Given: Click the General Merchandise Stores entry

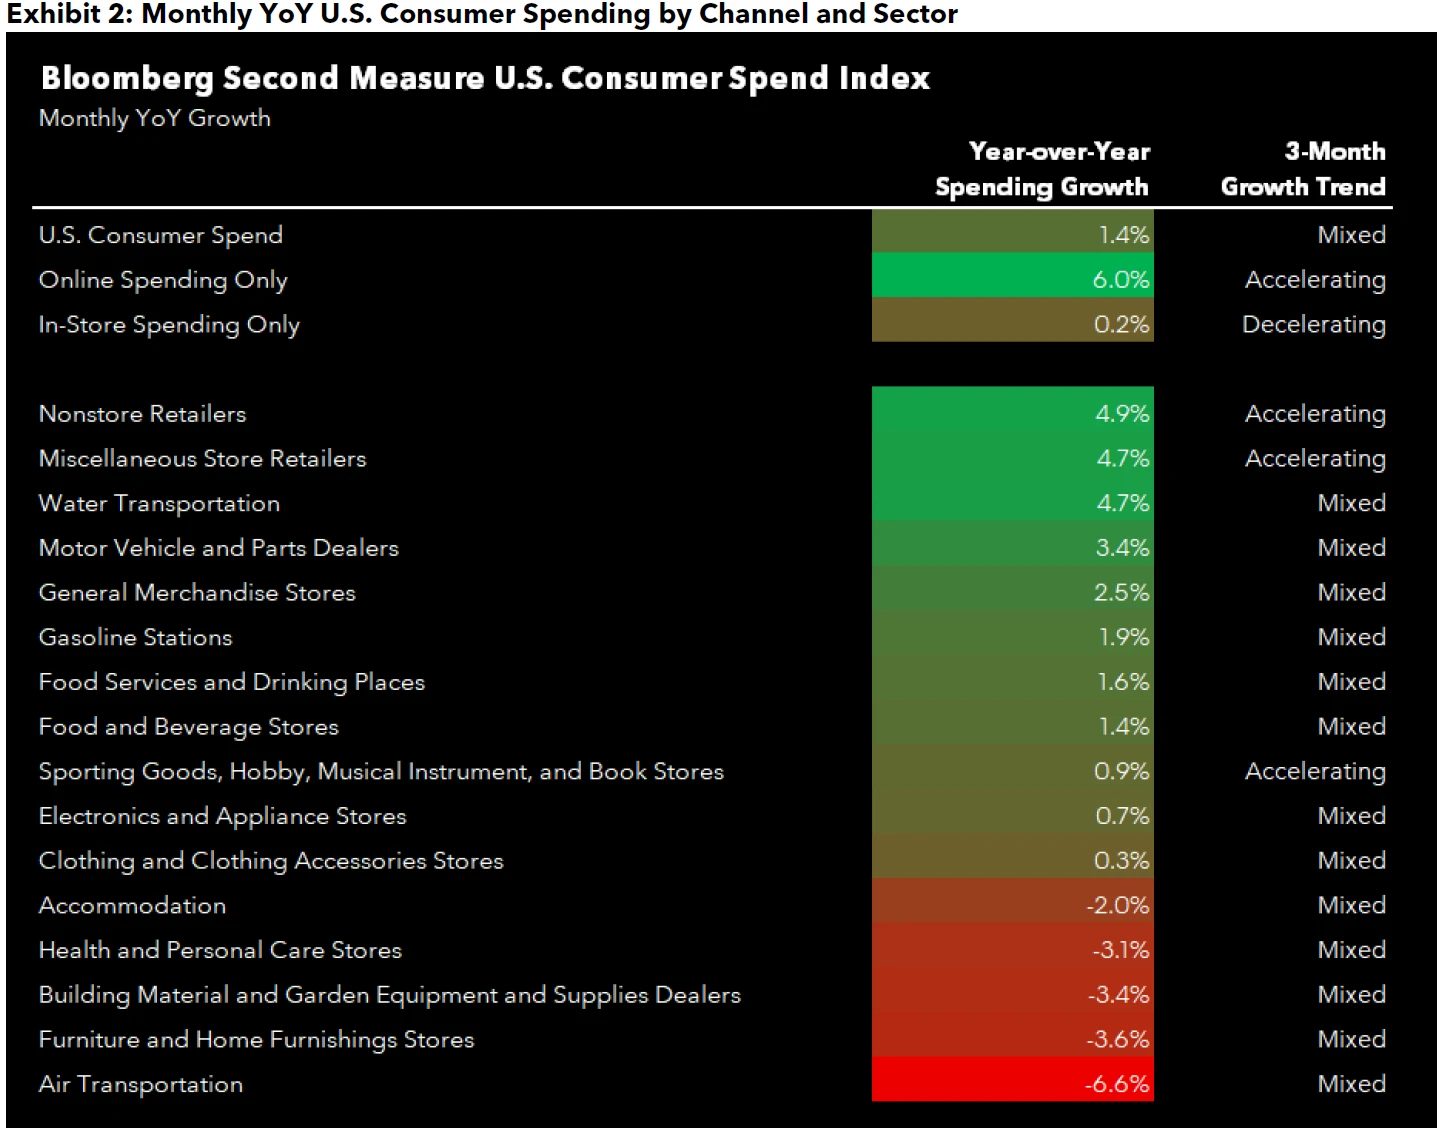Looking at the screenshot, I should (196, 592).
